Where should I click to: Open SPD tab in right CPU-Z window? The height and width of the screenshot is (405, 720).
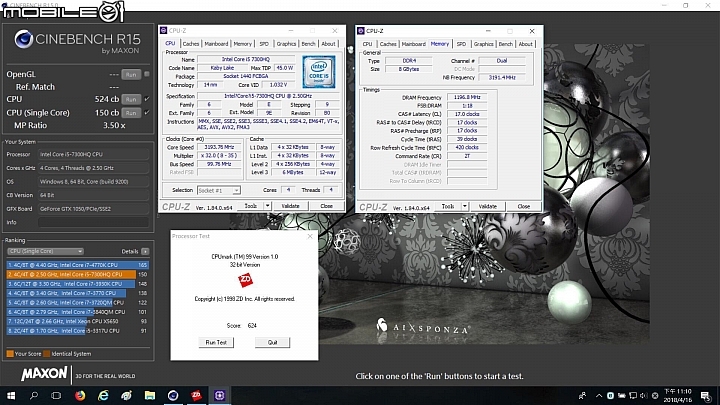click(x=461, y=44)
